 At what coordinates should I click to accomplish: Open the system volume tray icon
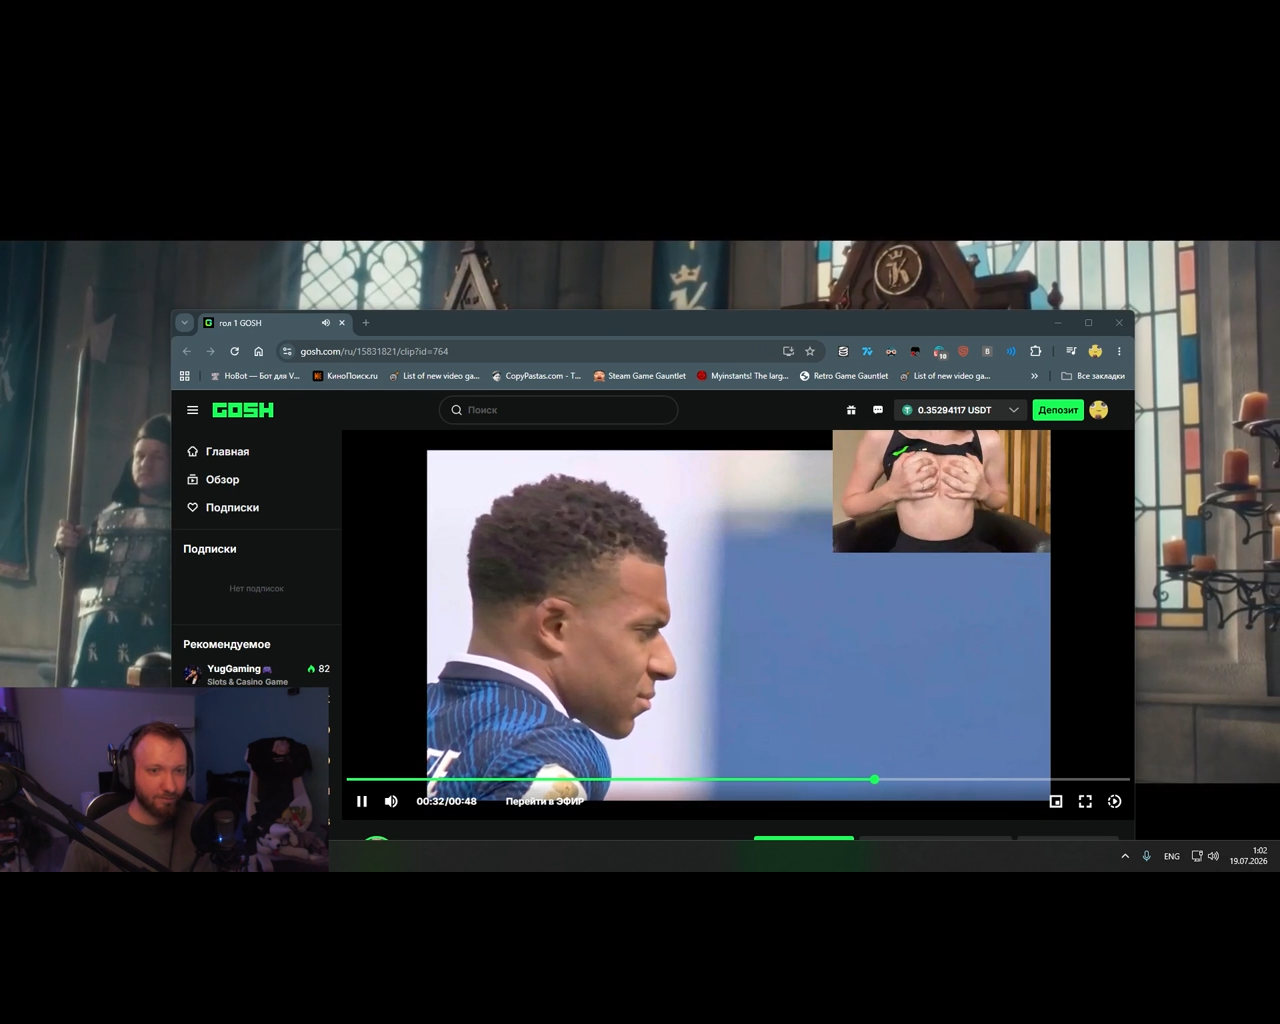(1214, 856)
